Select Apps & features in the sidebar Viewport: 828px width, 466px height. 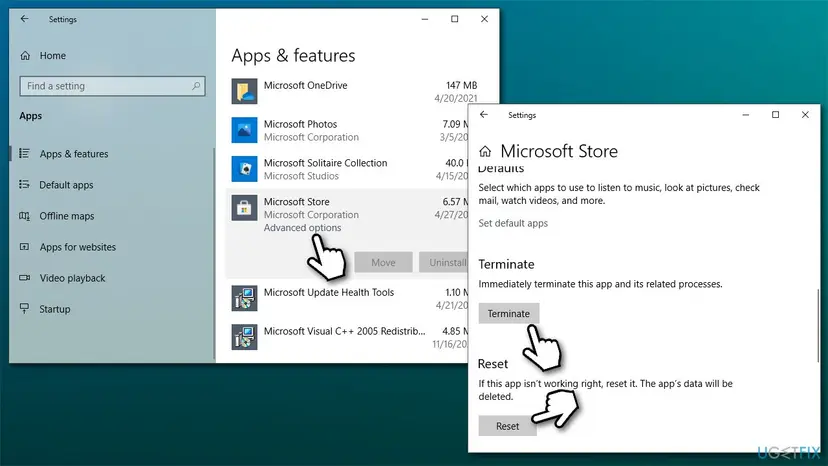click(x=73, y=154)
